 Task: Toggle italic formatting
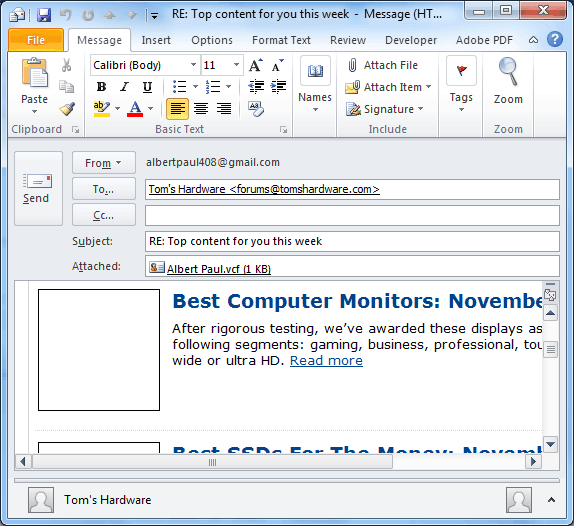tap(124, 87)
